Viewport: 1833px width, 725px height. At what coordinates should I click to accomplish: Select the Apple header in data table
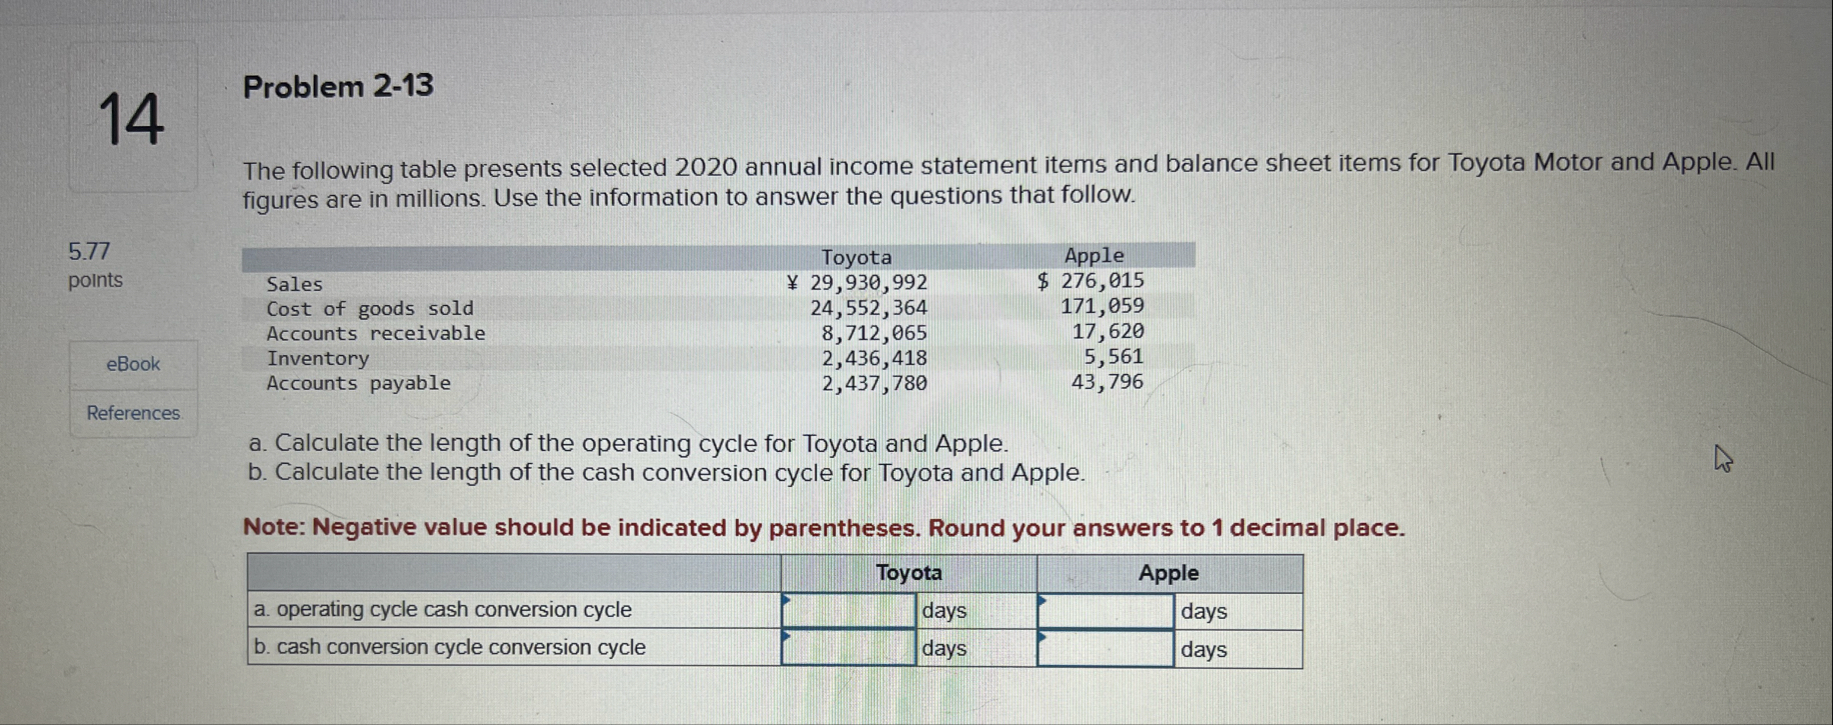1094,255
